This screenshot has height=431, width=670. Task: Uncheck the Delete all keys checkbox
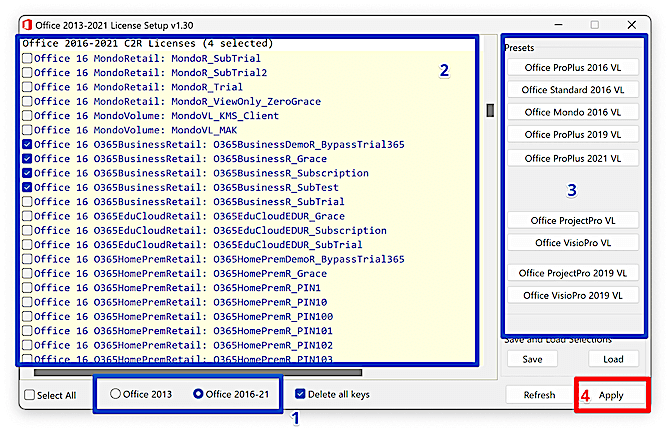300,394
